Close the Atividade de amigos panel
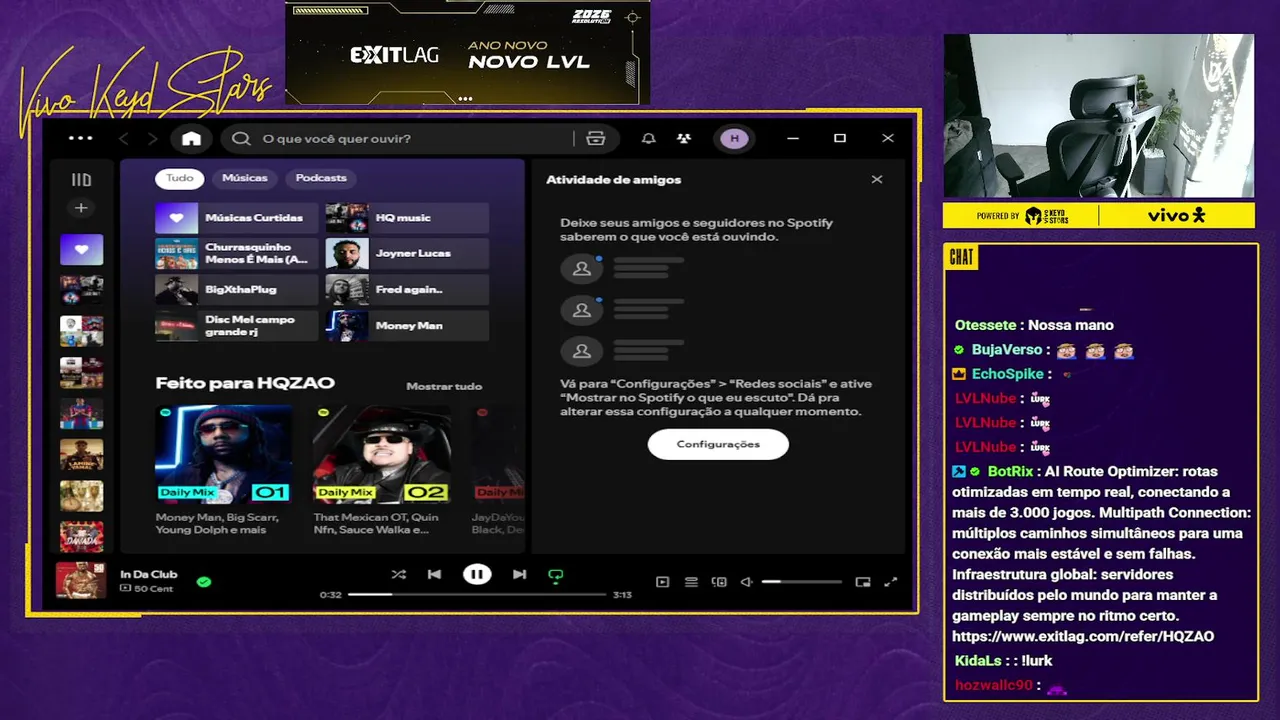The height and width of the screenshot is (720, 1280). tap(877, 179)
